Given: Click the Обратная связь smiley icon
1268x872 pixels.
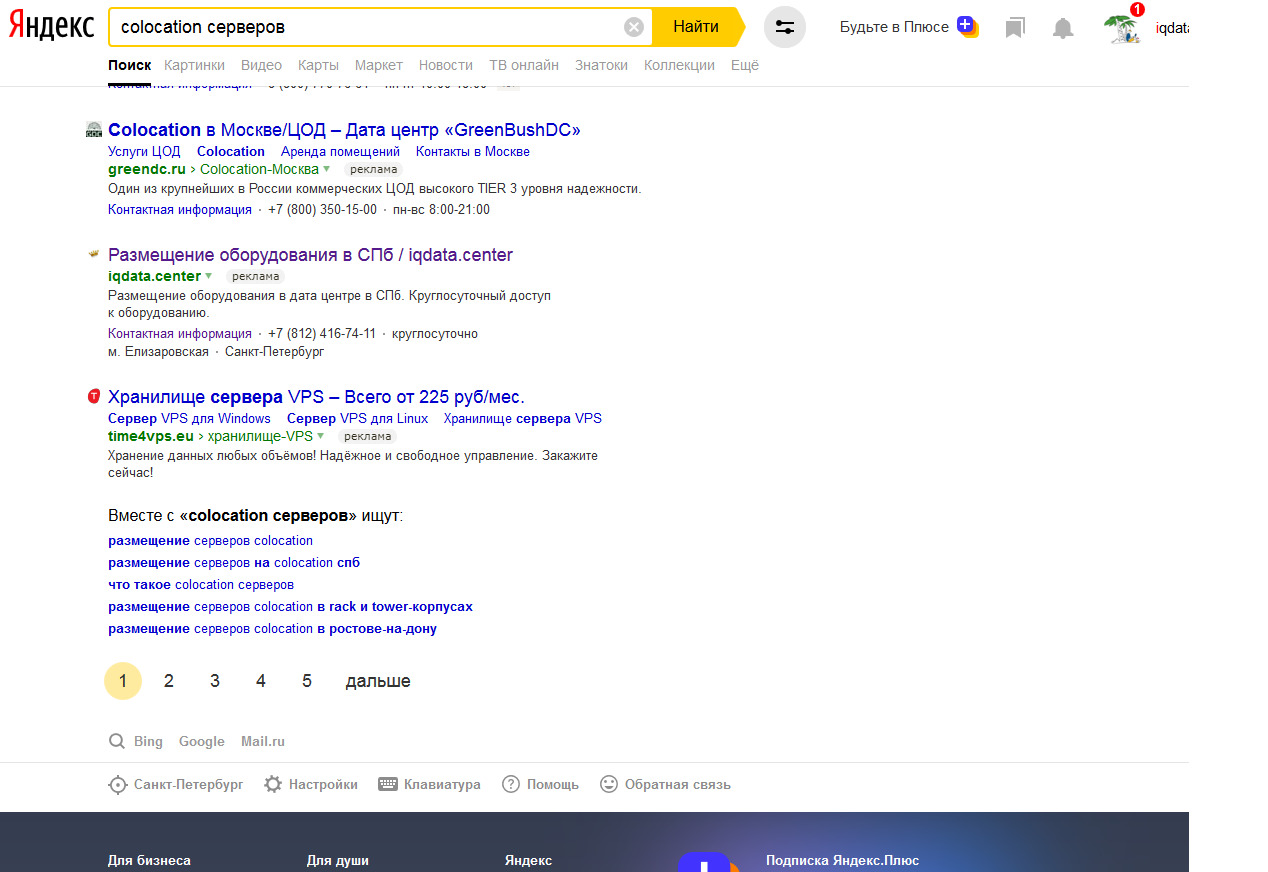Looking at the screenshot, I should 609,785.
